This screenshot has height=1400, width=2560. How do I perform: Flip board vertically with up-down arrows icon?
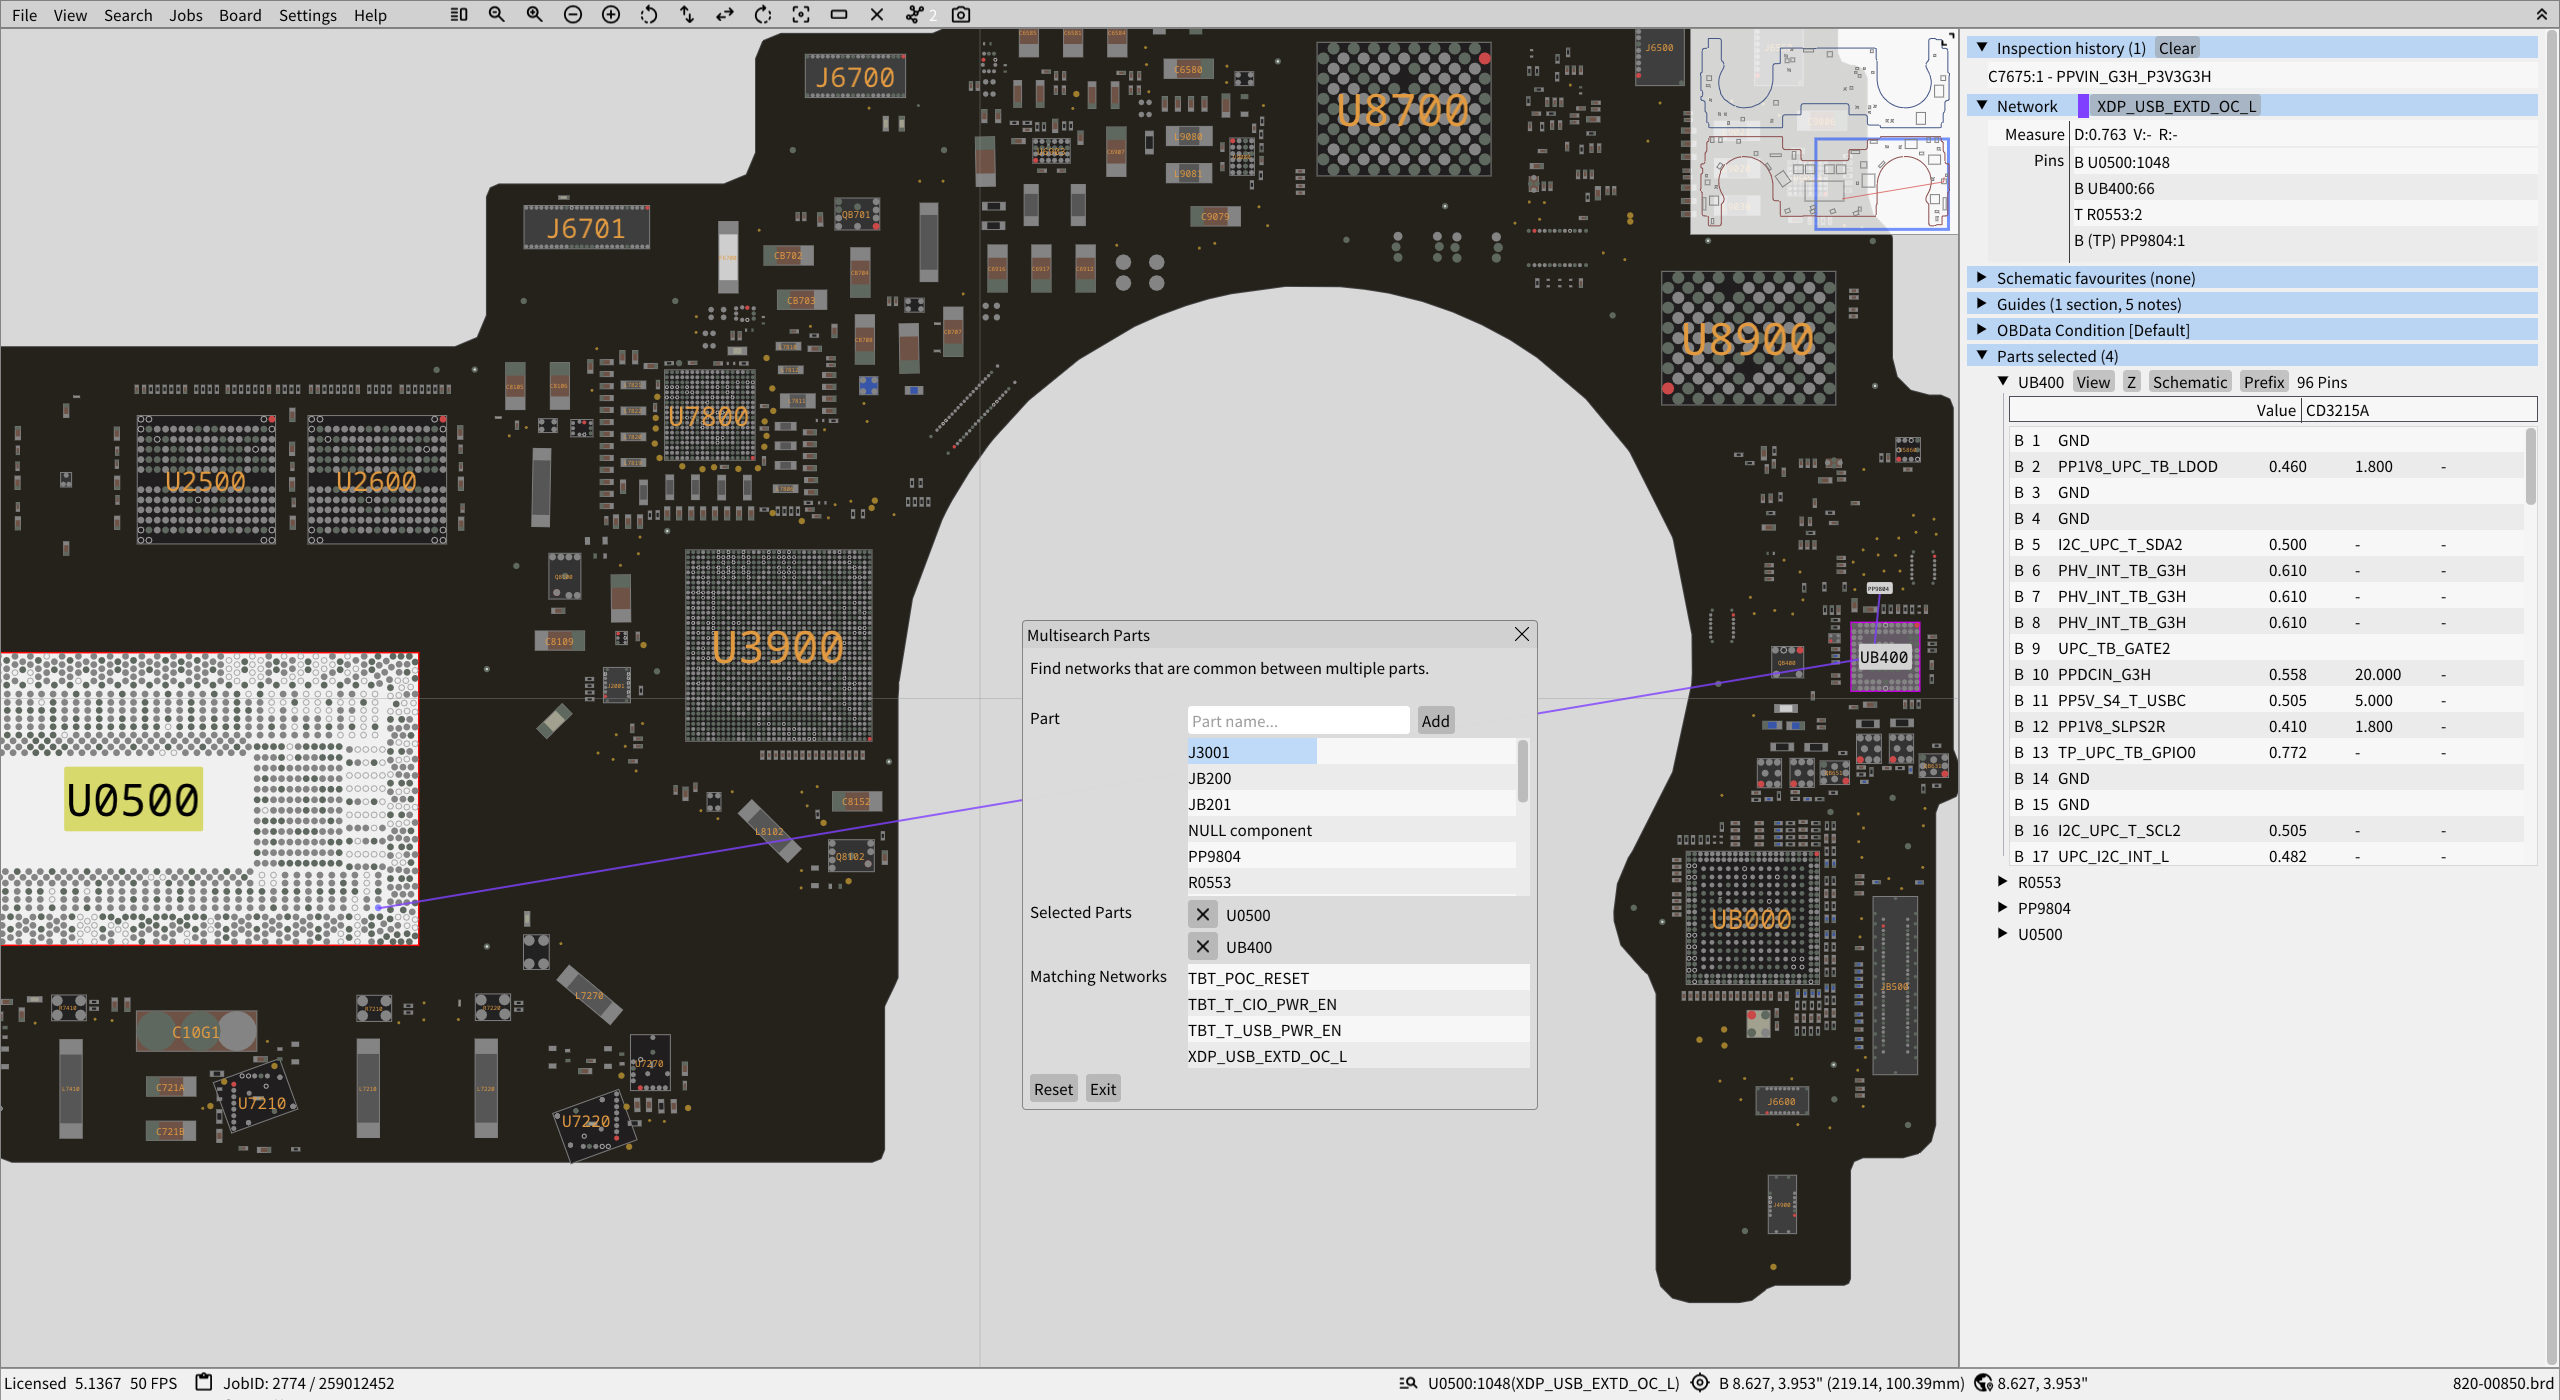click(687, 14)
